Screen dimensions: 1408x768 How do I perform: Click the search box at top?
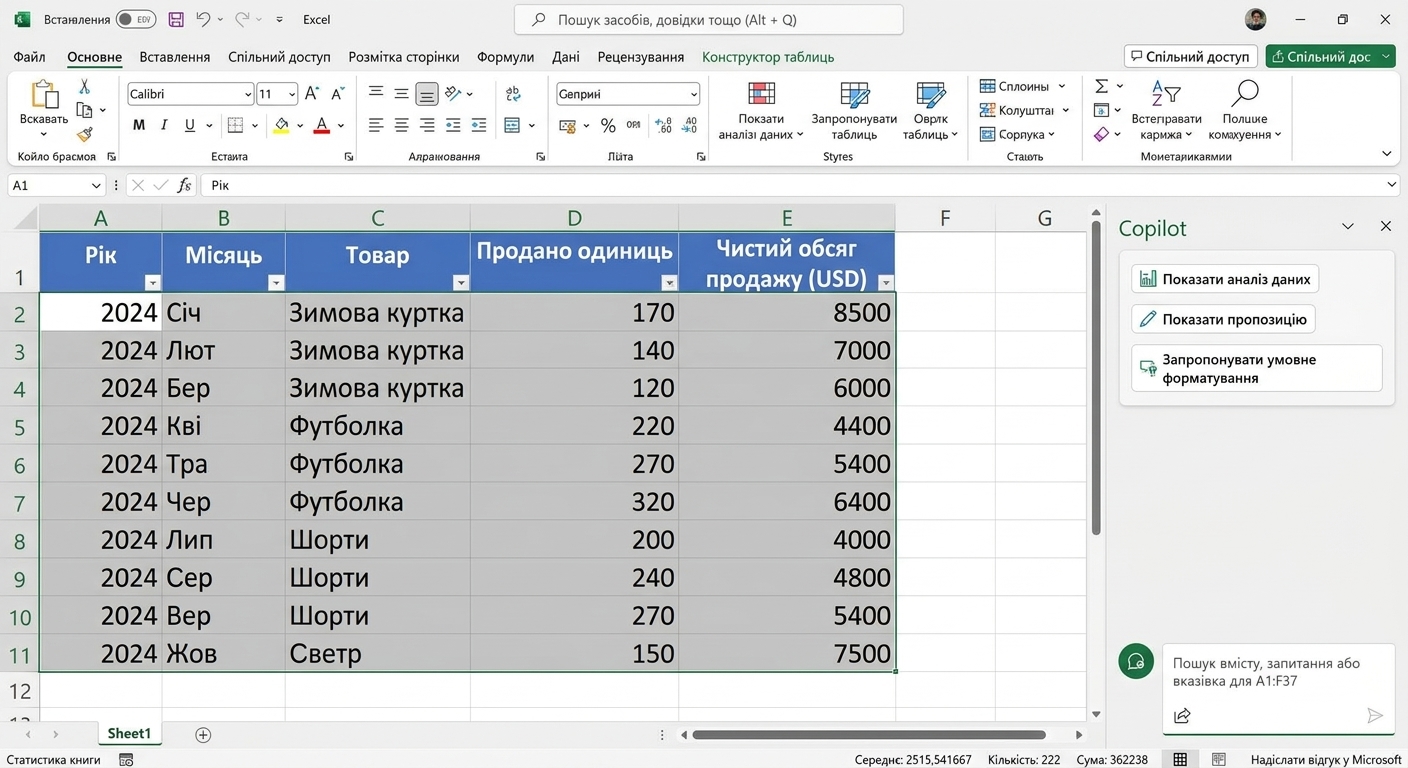(x=709, y=20)
